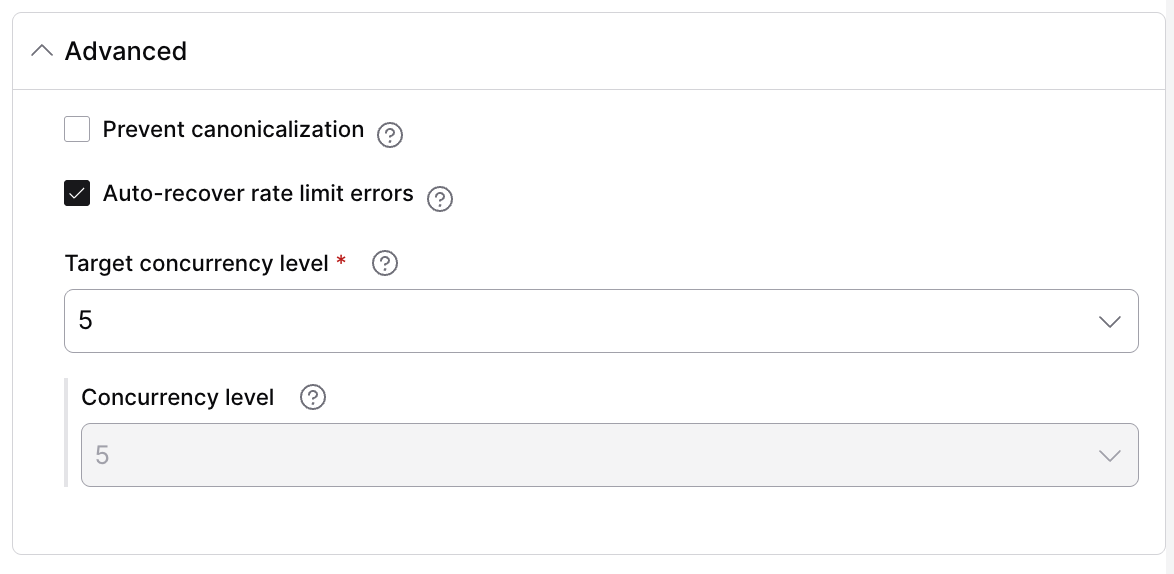
Task: Show help for Concurrency level
Action: (312, 397)
